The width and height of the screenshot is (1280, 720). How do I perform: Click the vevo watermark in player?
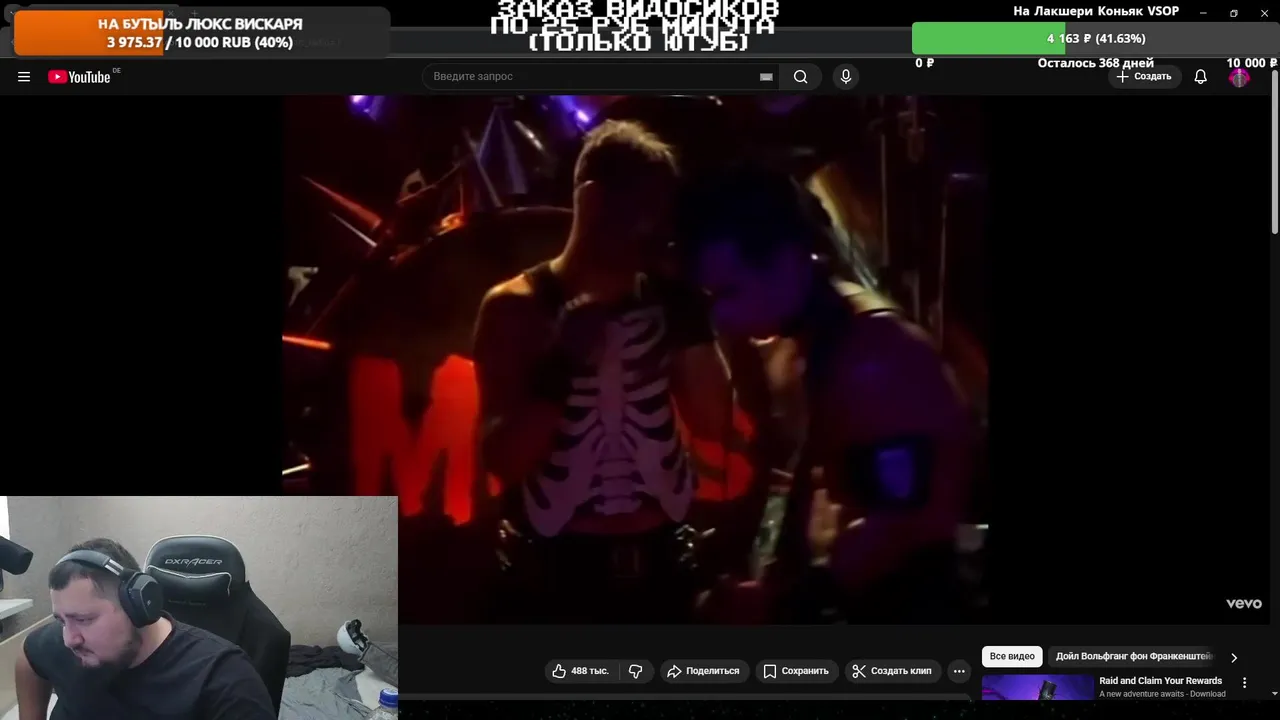coord(1244,604)
